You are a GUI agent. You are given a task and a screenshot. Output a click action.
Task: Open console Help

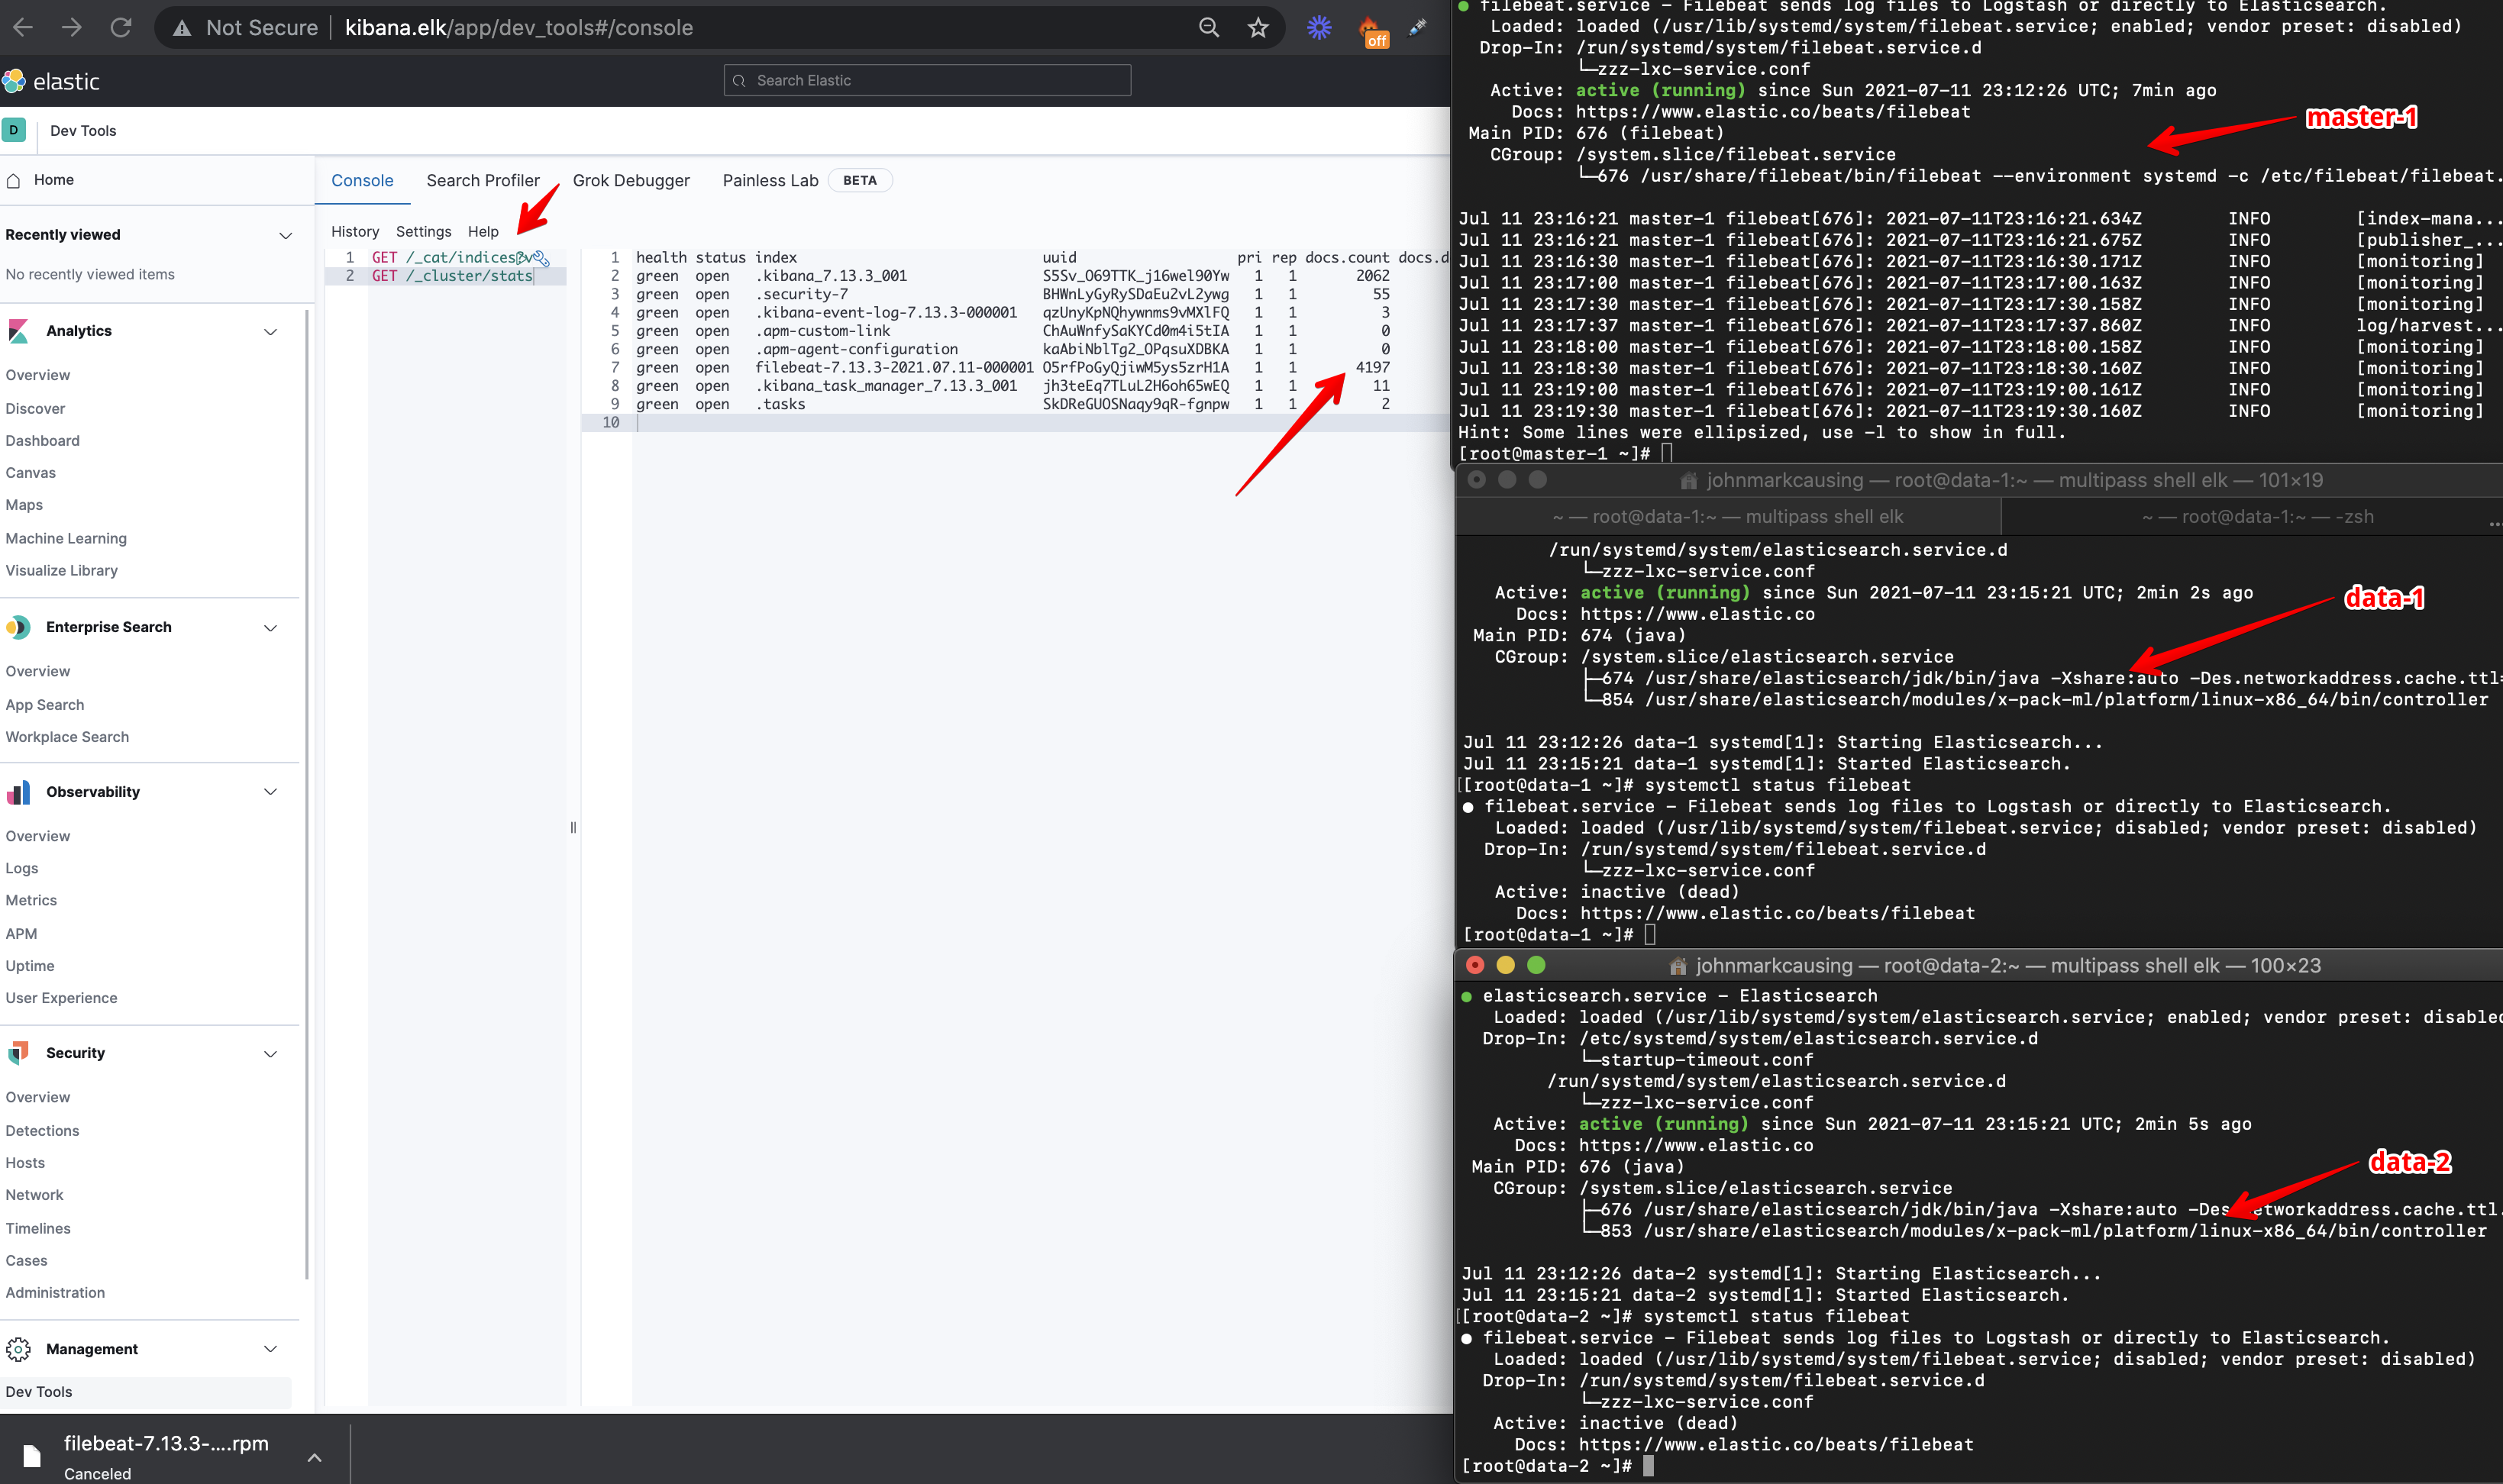tap(483, 231)
